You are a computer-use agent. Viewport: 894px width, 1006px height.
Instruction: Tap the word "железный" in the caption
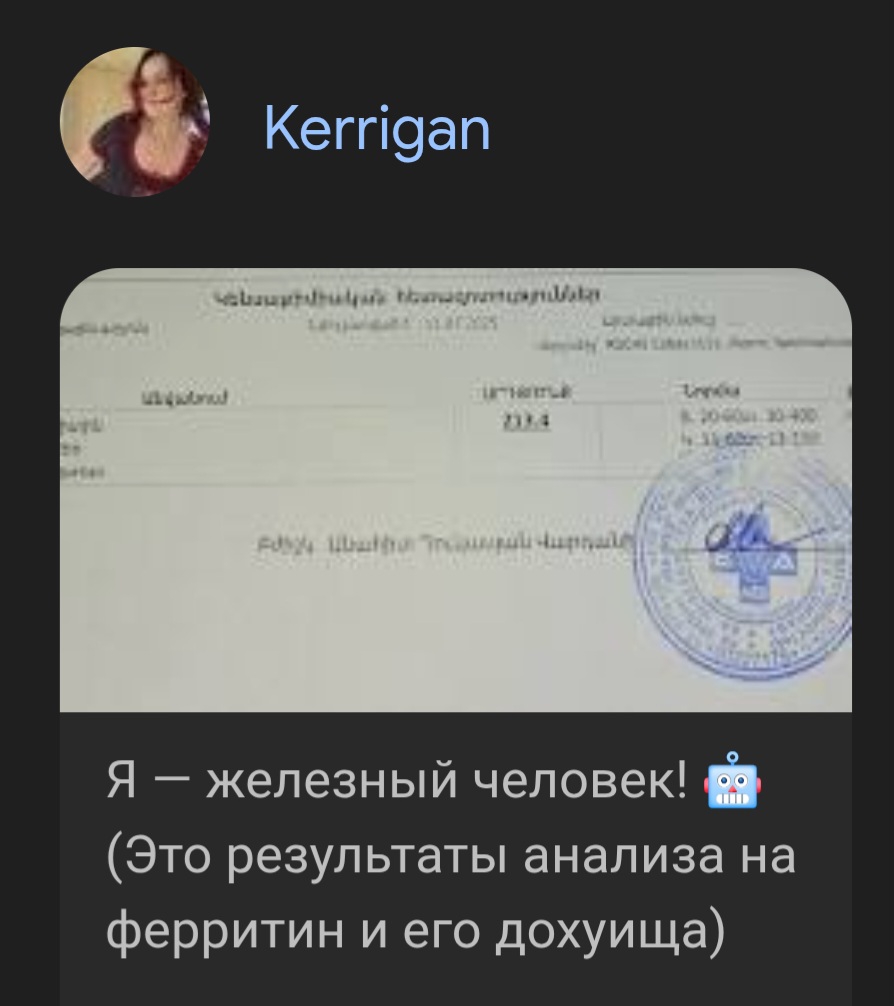click(331, 782)
